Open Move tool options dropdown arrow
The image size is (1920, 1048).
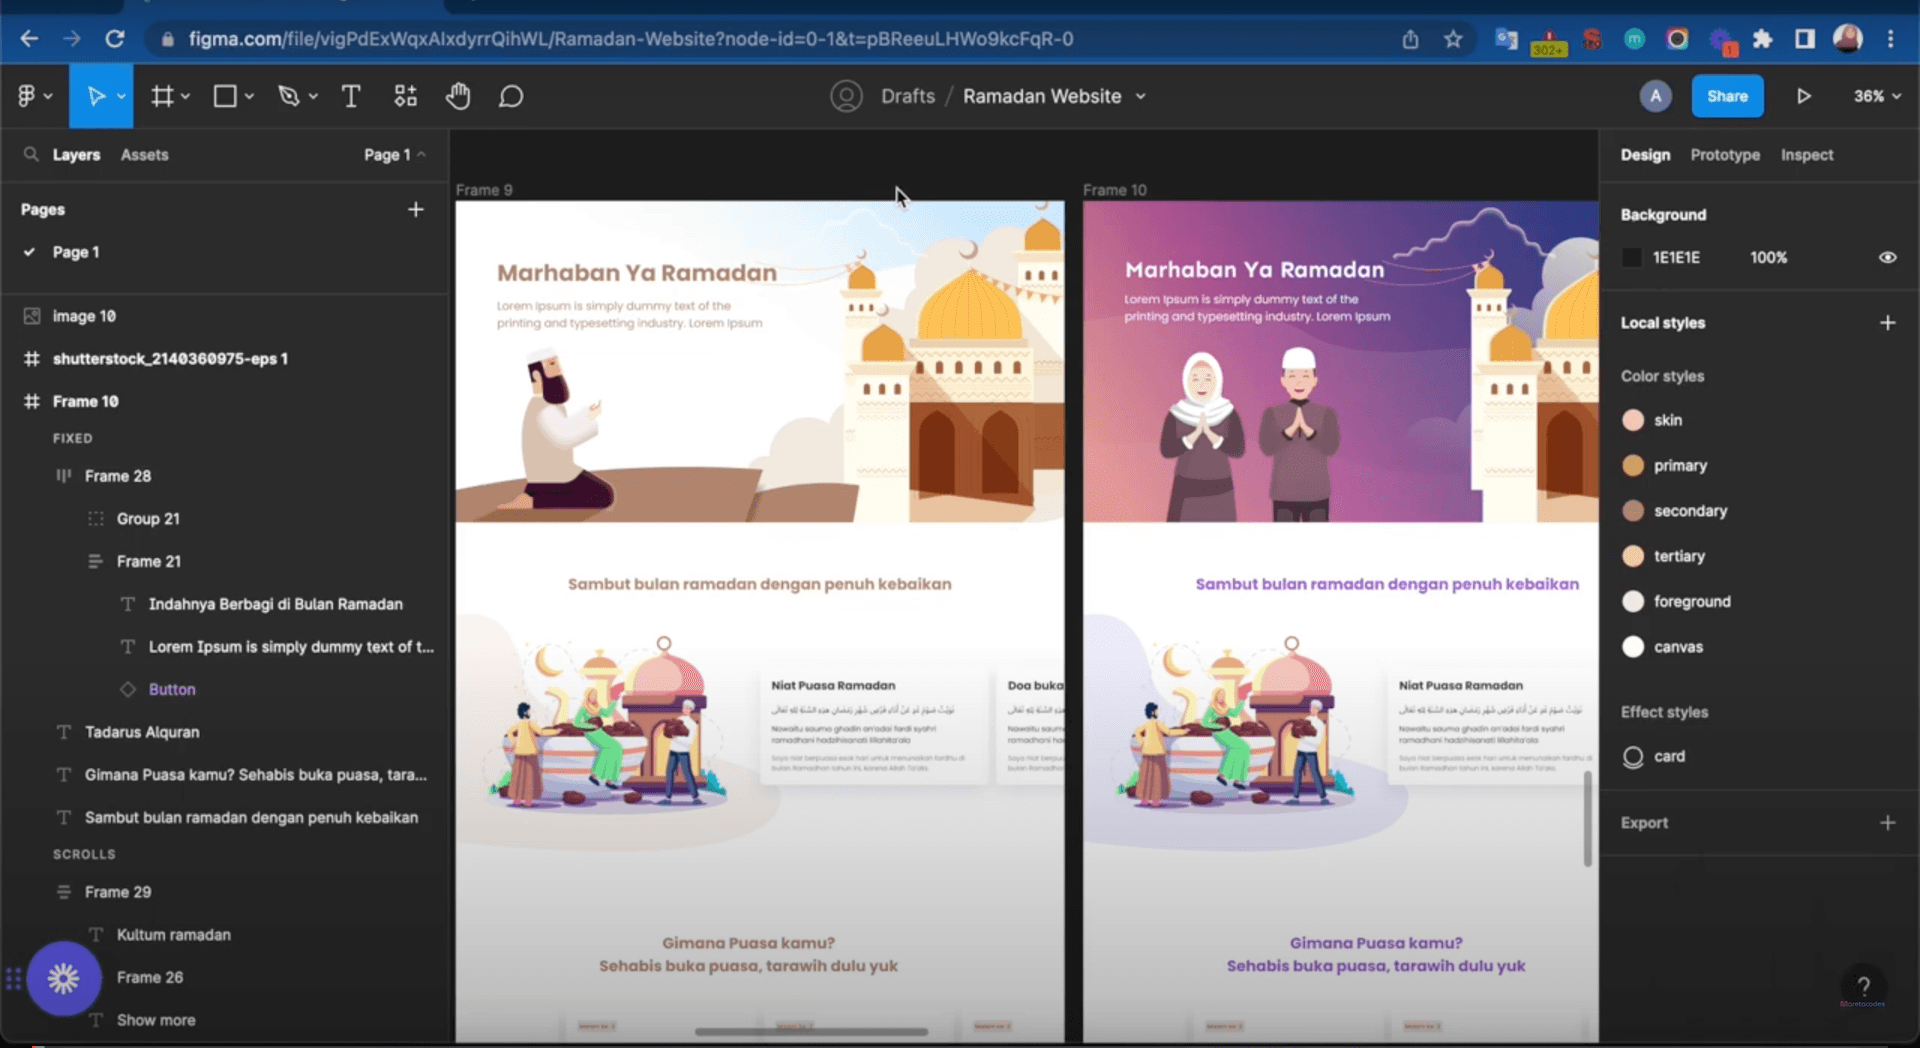[121, 96]
